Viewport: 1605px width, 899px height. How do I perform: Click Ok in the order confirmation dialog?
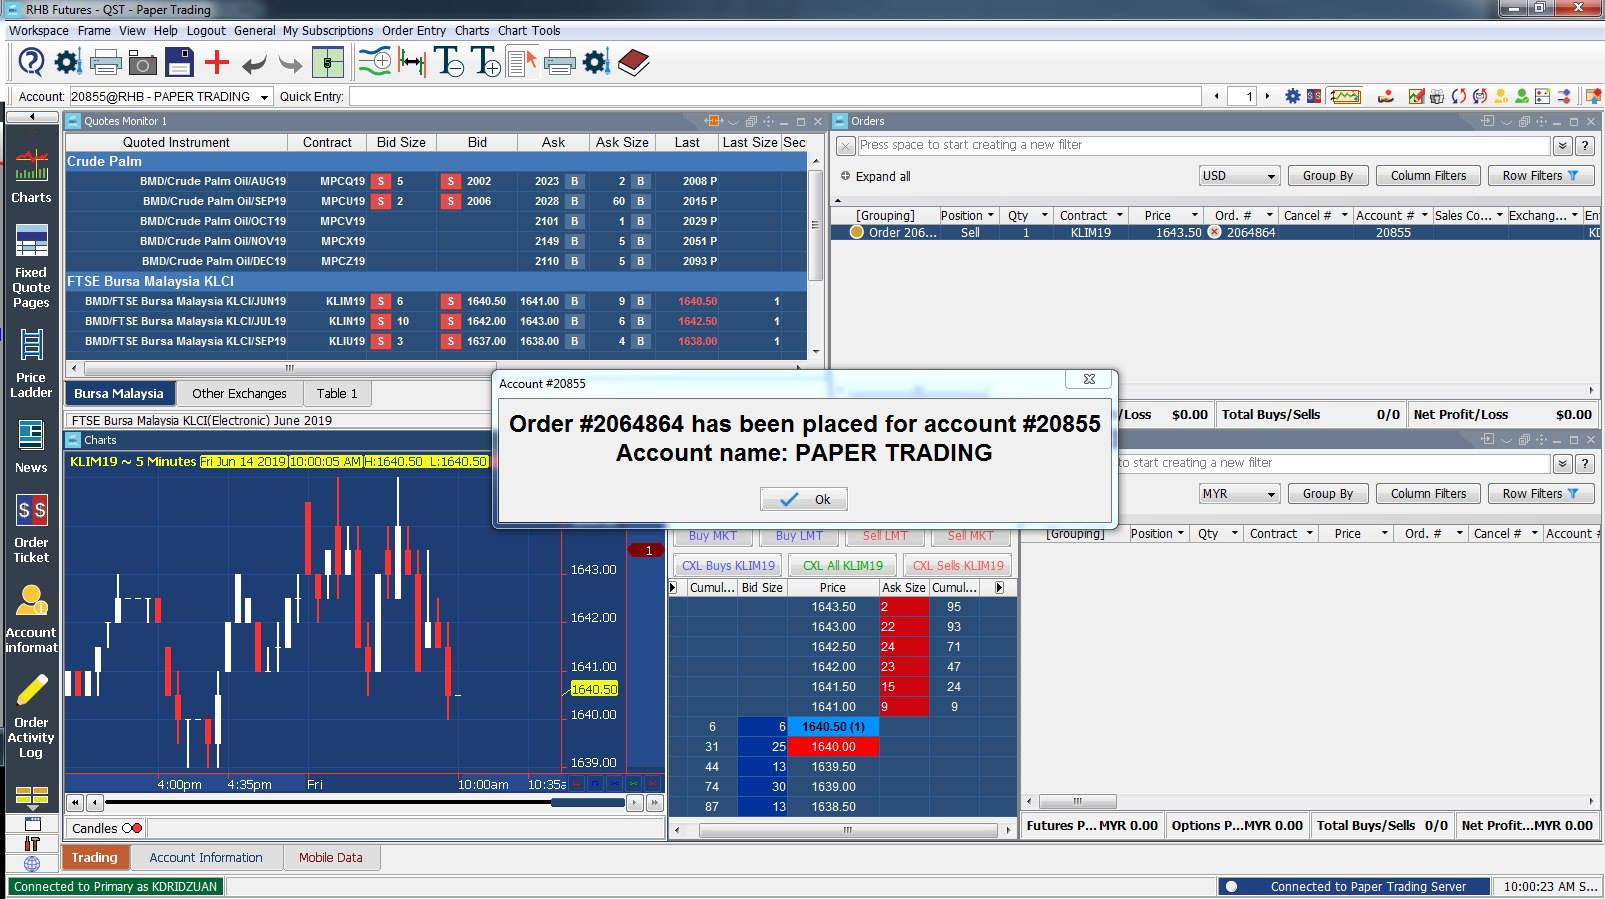point(804,499)
